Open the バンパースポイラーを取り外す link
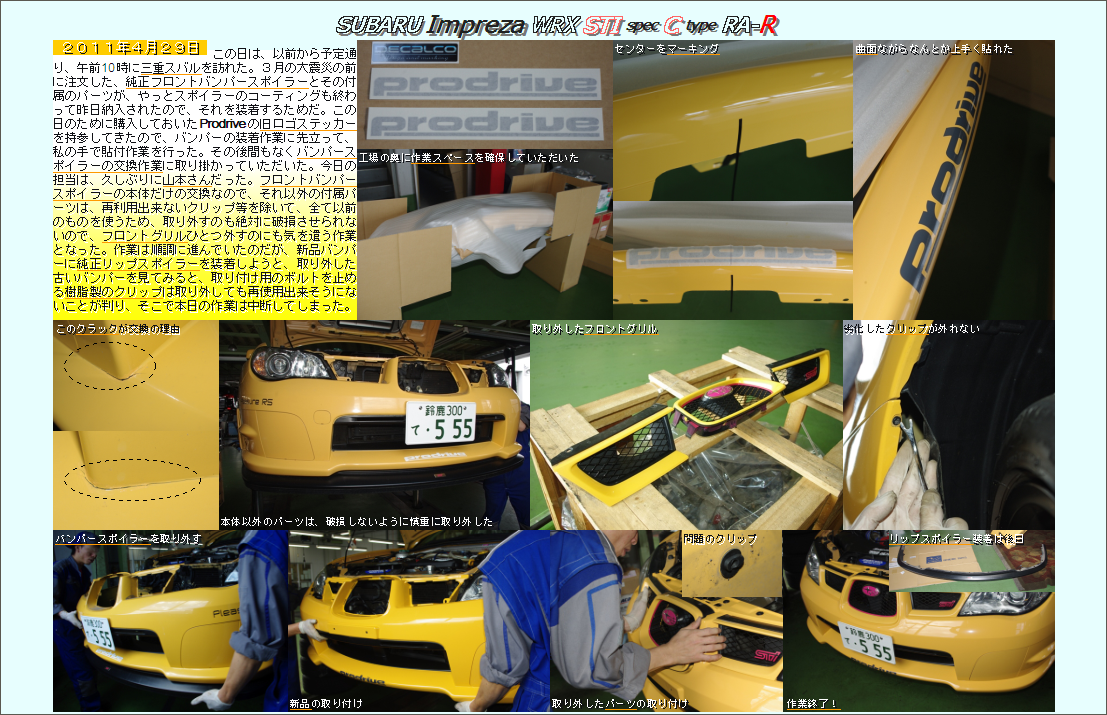 pos(128,538)
